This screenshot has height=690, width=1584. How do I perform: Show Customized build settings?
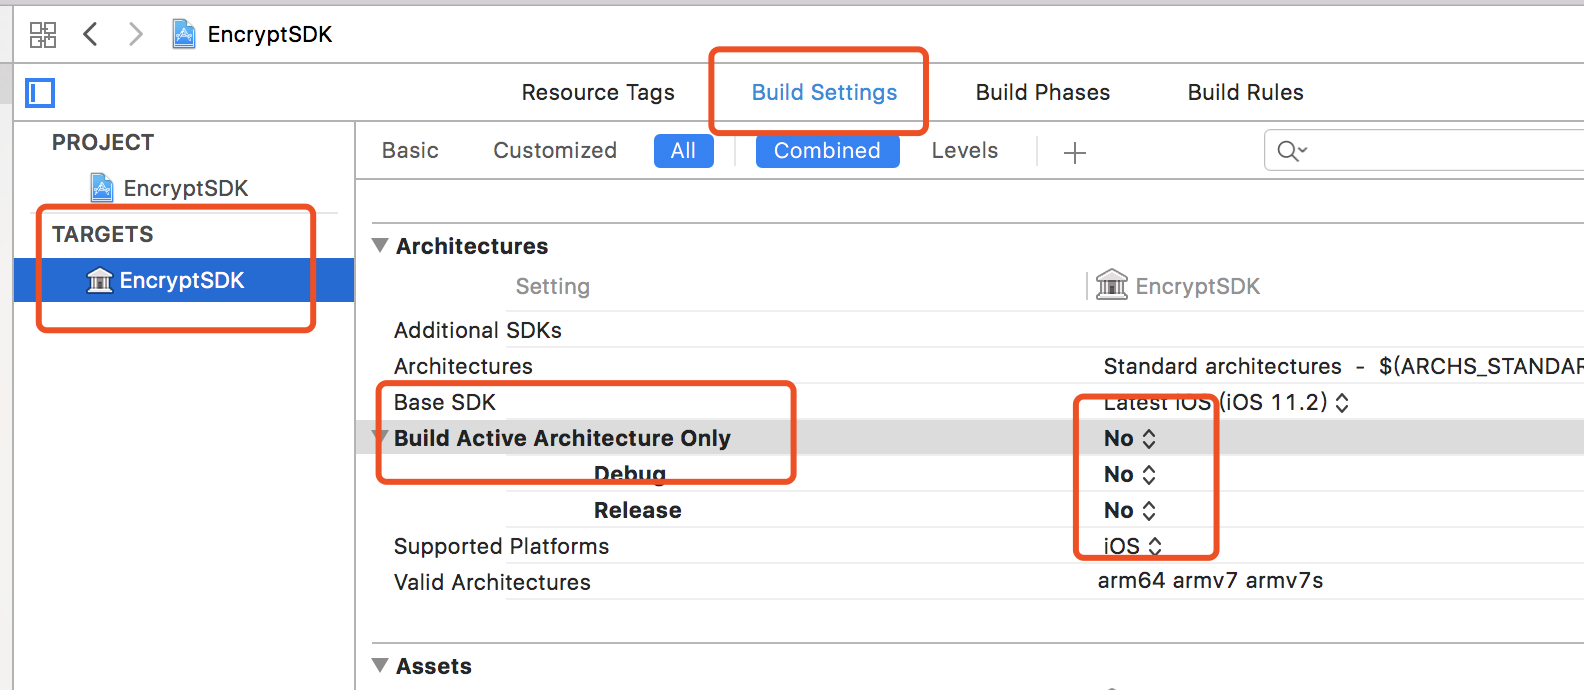point(555,151)
